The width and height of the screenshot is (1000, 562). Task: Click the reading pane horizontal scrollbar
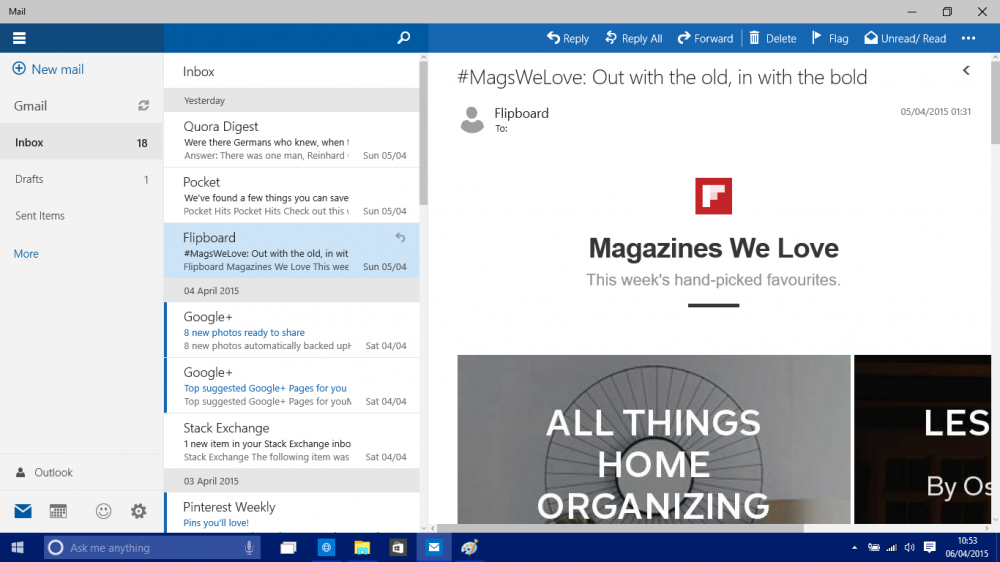(x=620, y=528)
